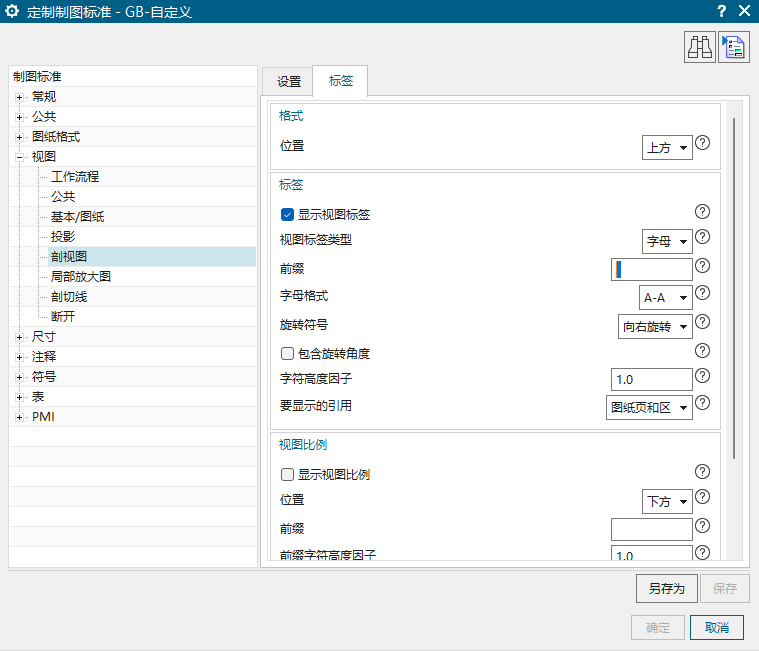Expand the 常规 tree node
The image size is (759, 651).
click(x=19, y=97)
